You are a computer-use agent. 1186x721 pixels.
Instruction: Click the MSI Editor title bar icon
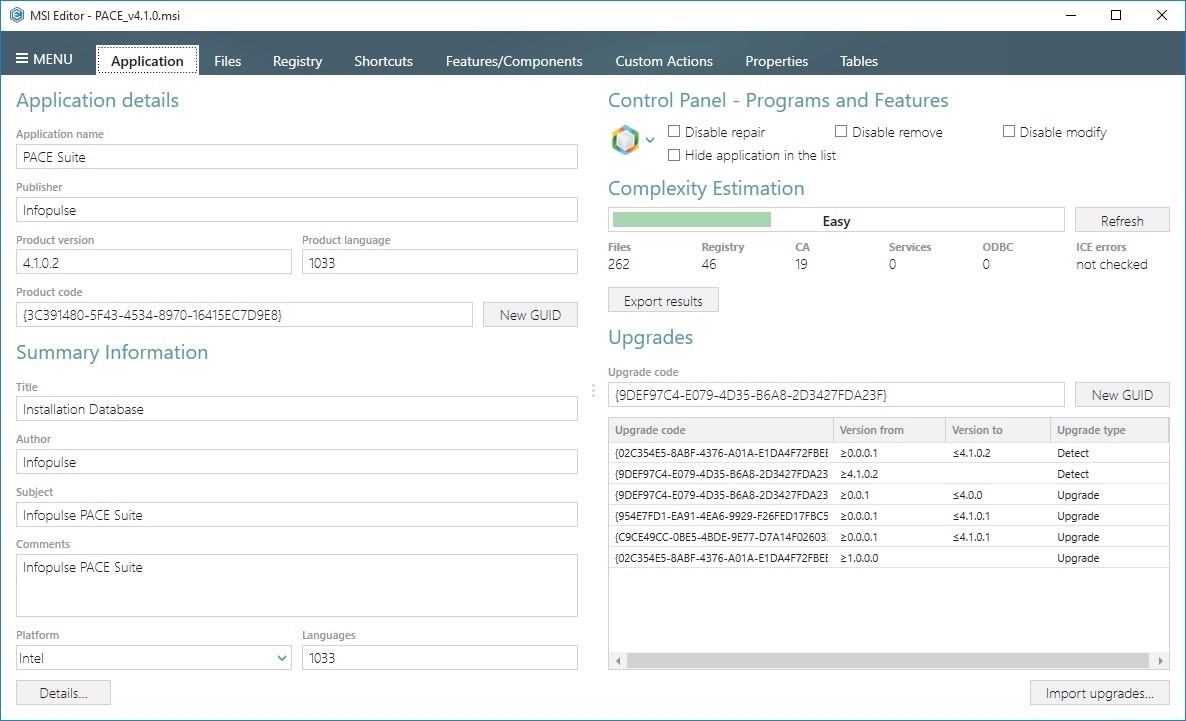coord(17,15)
